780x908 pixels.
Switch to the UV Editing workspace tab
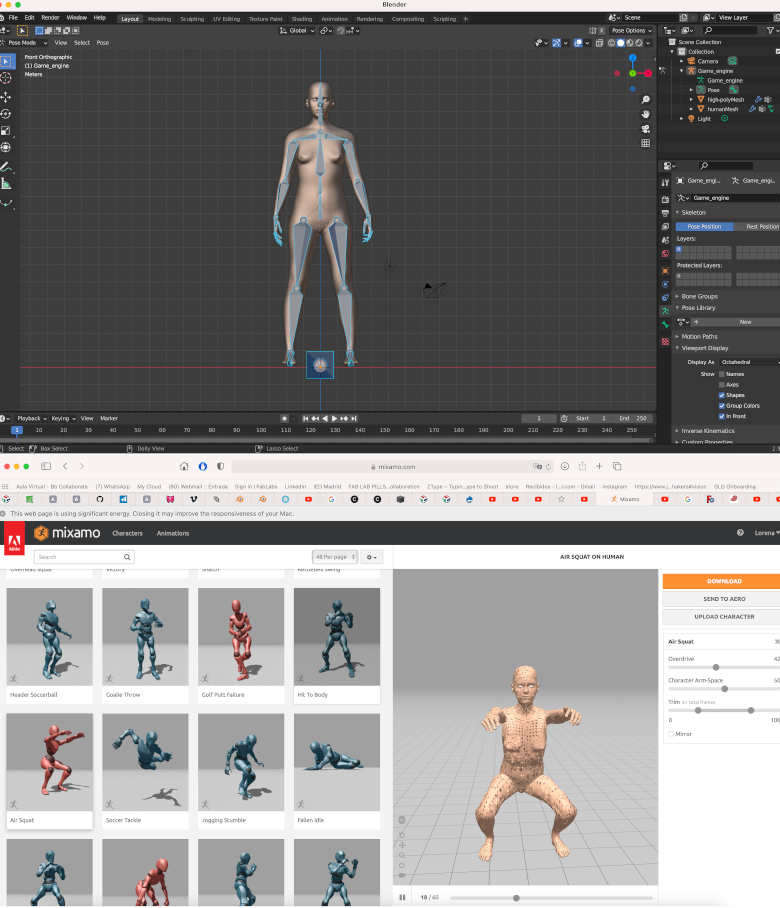tap(226, 19)
